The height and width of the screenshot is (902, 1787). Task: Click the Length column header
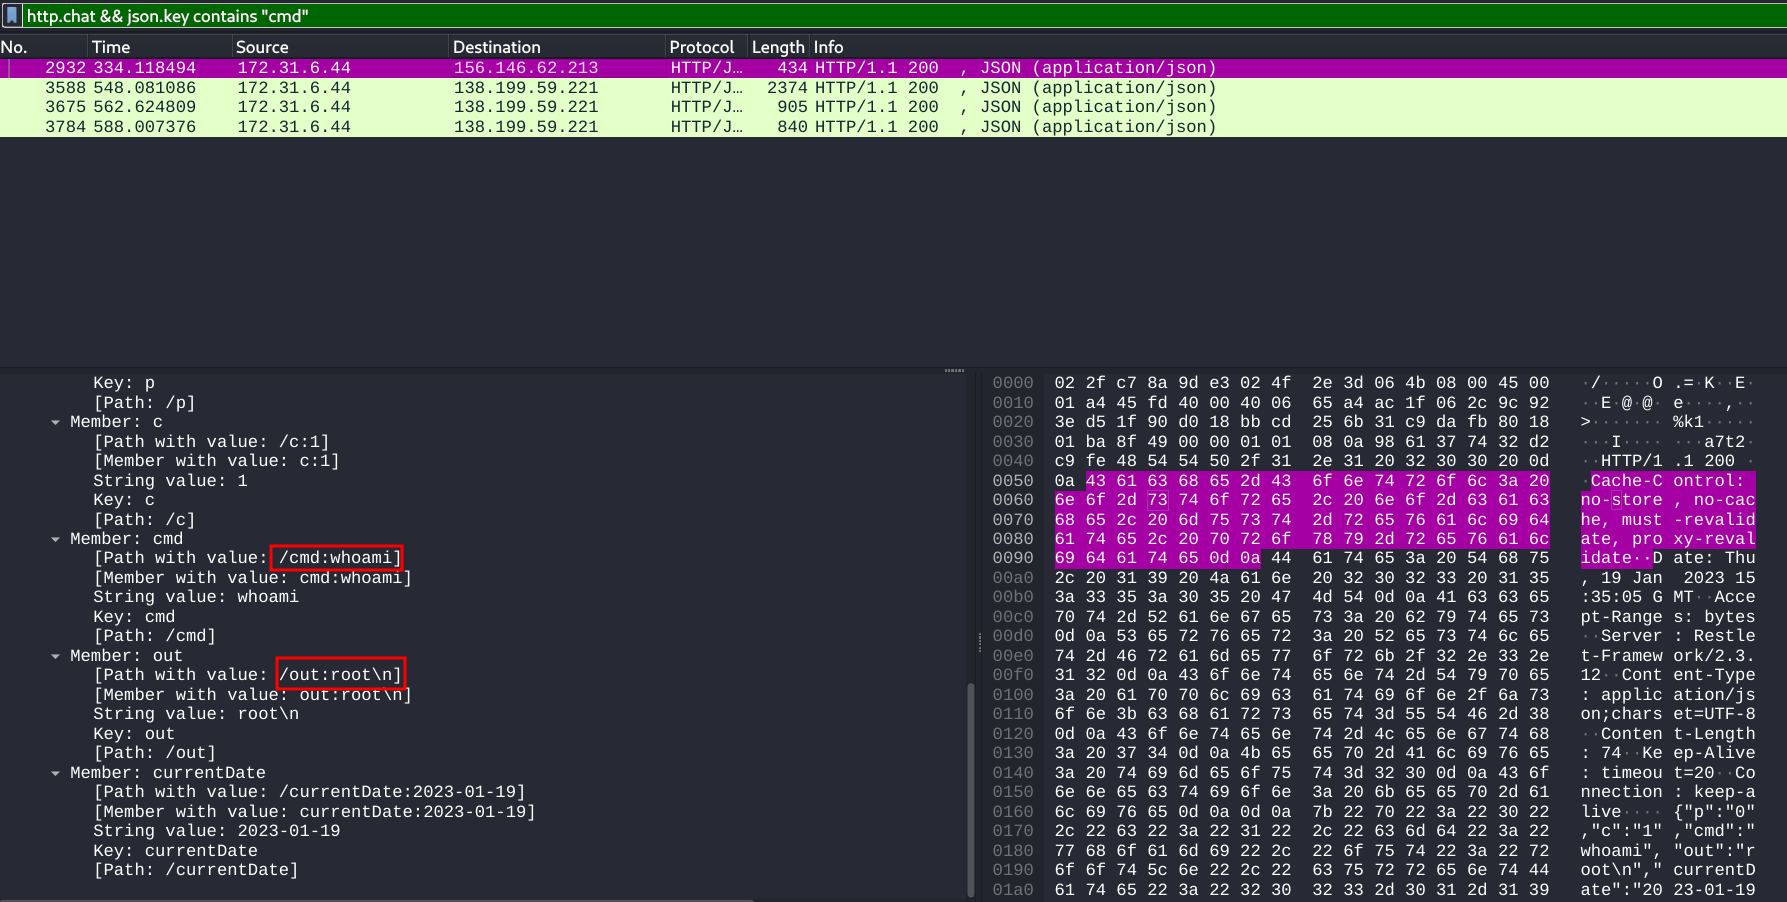pos(777,47)
